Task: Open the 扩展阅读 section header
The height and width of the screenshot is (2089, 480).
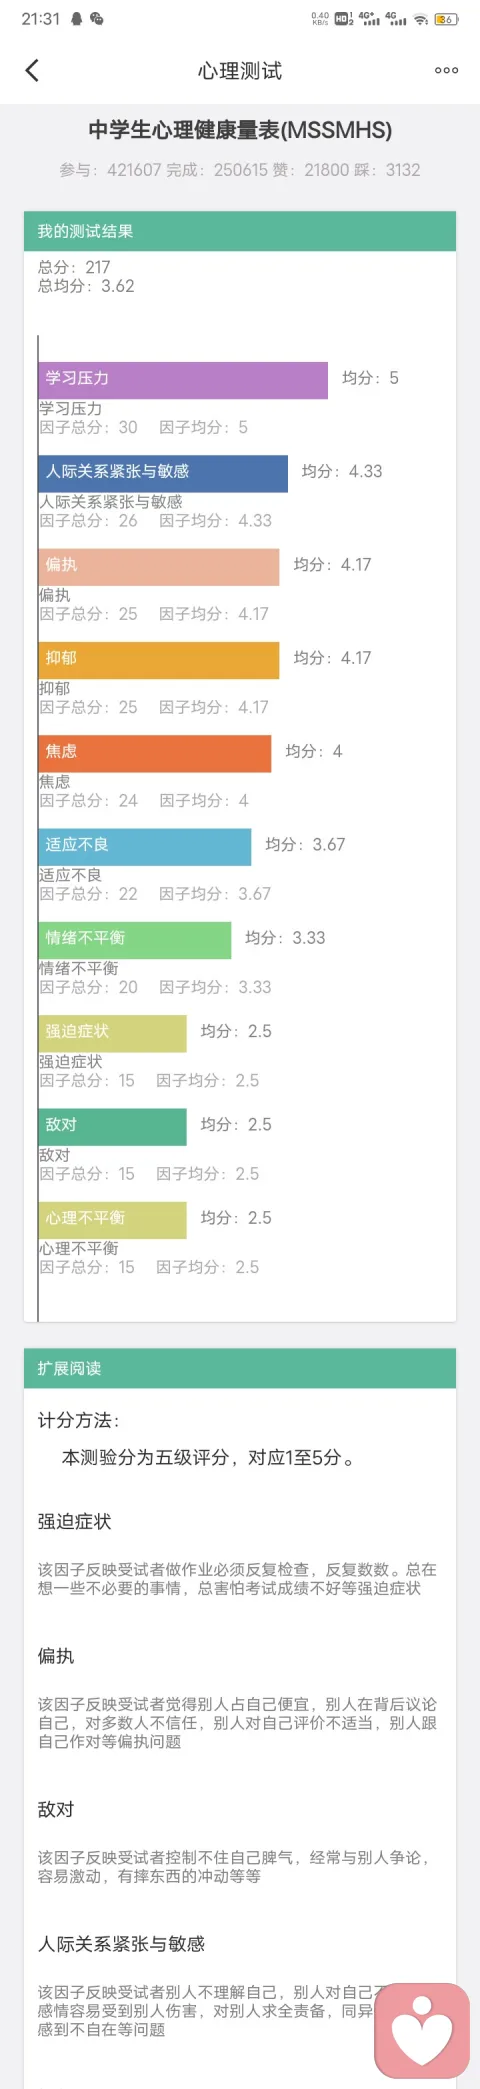Action: 240,1368
